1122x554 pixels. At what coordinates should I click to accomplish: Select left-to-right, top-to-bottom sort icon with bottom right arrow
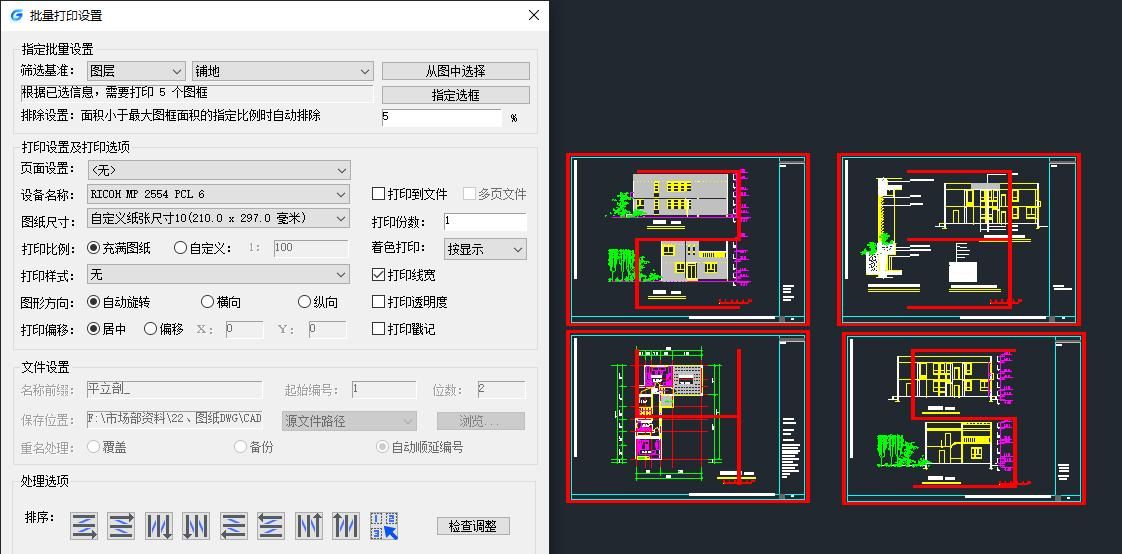(84, 526)
